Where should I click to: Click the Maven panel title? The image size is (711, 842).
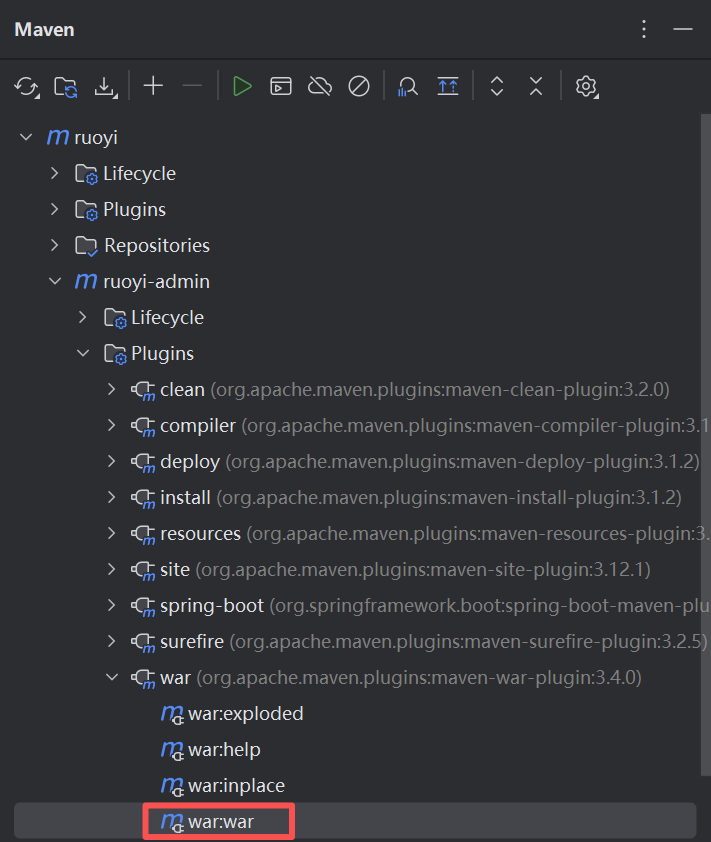click(x=45, y=30)
